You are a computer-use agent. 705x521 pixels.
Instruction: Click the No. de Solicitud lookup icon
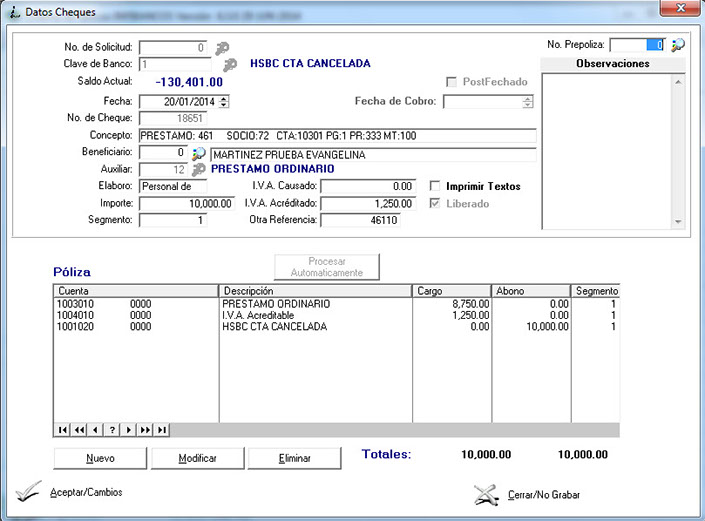coord(222,47)
